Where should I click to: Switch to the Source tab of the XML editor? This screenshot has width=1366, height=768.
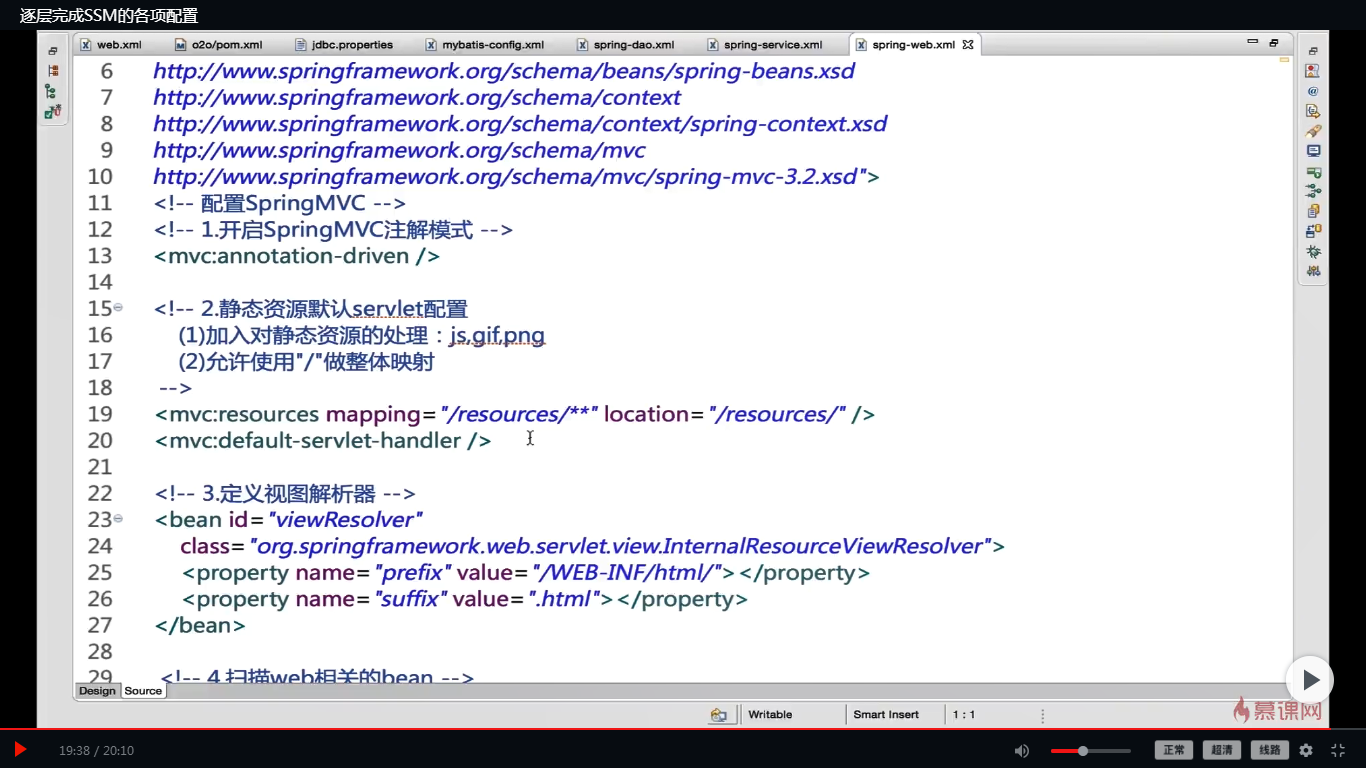[143, 691]
